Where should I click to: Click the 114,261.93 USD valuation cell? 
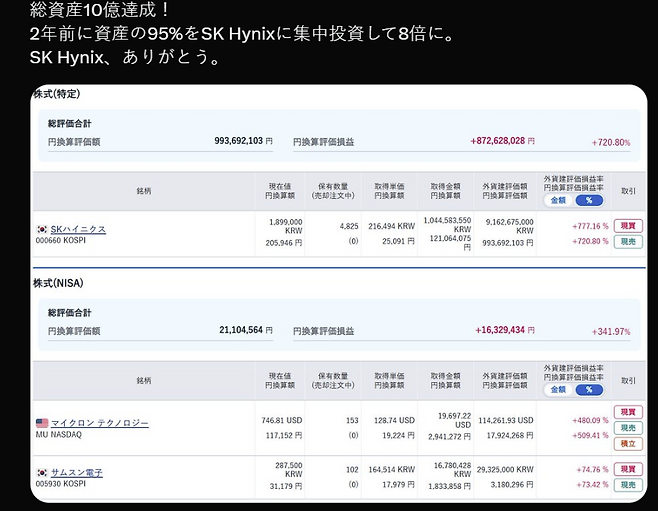coord(506,420)
